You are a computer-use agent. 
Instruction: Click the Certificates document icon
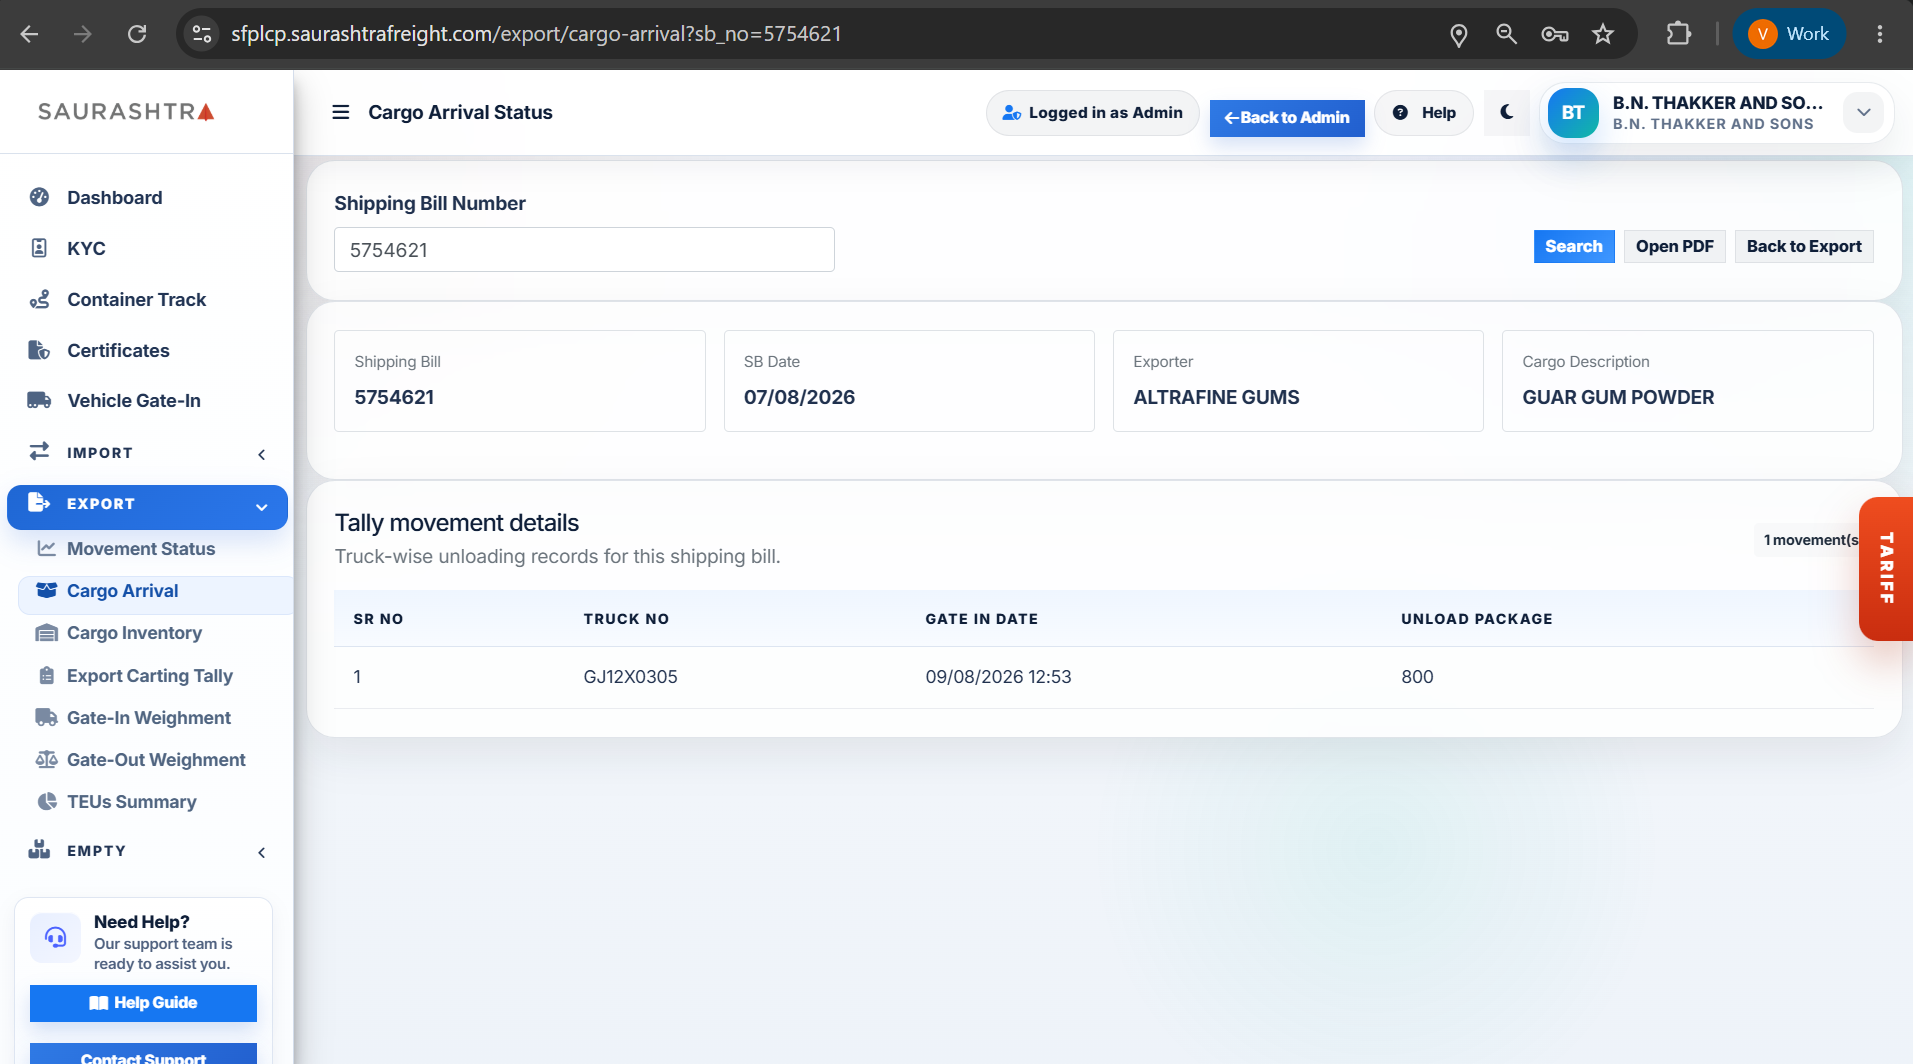click(39, 350)
